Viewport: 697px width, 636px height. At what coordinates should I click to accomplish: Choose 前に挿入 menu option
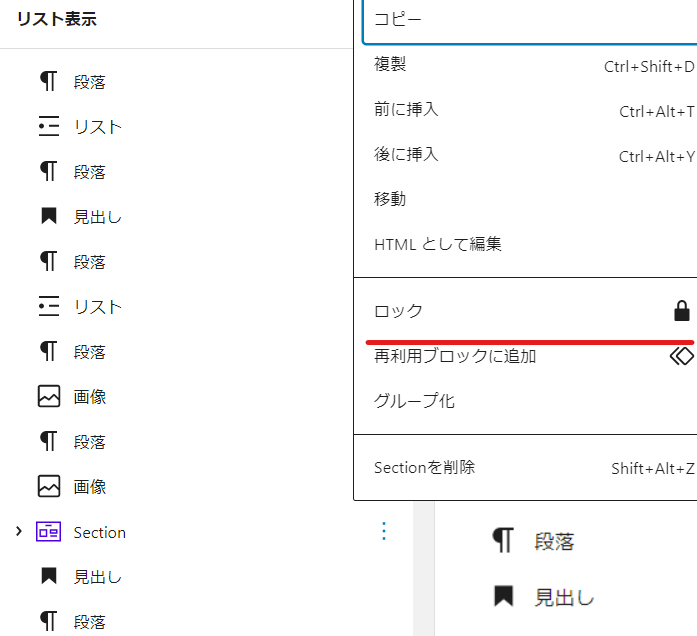pos(406,110)
